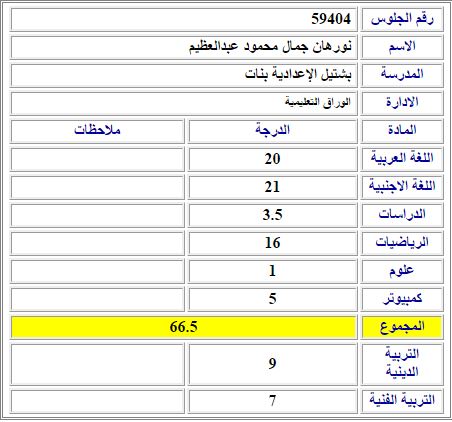Screen dimensions: 452x422
Task: Click the الدرجة column header
Action: pos(273,131)
